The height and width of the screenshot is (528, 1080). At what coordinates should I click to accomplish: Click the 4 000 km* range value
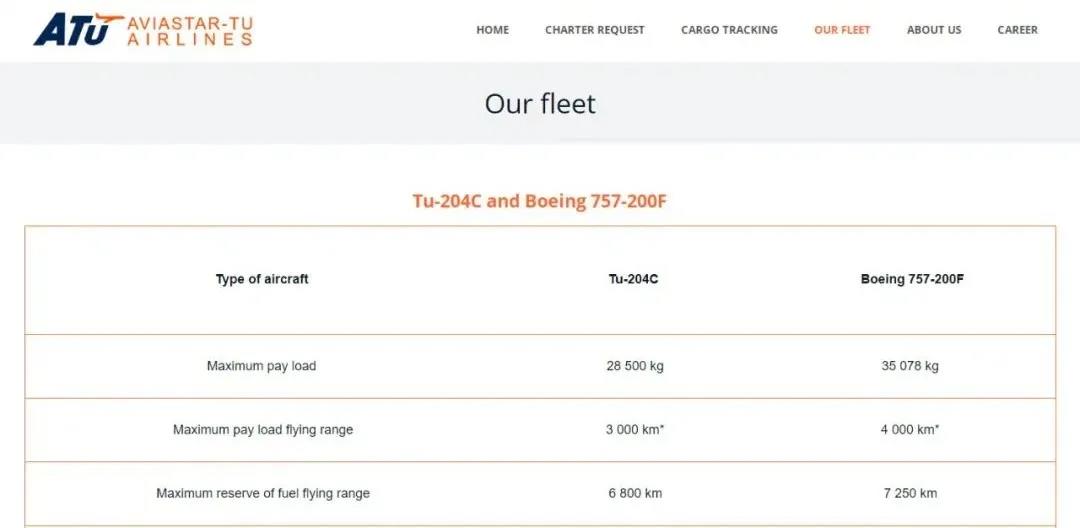(910, 430)
